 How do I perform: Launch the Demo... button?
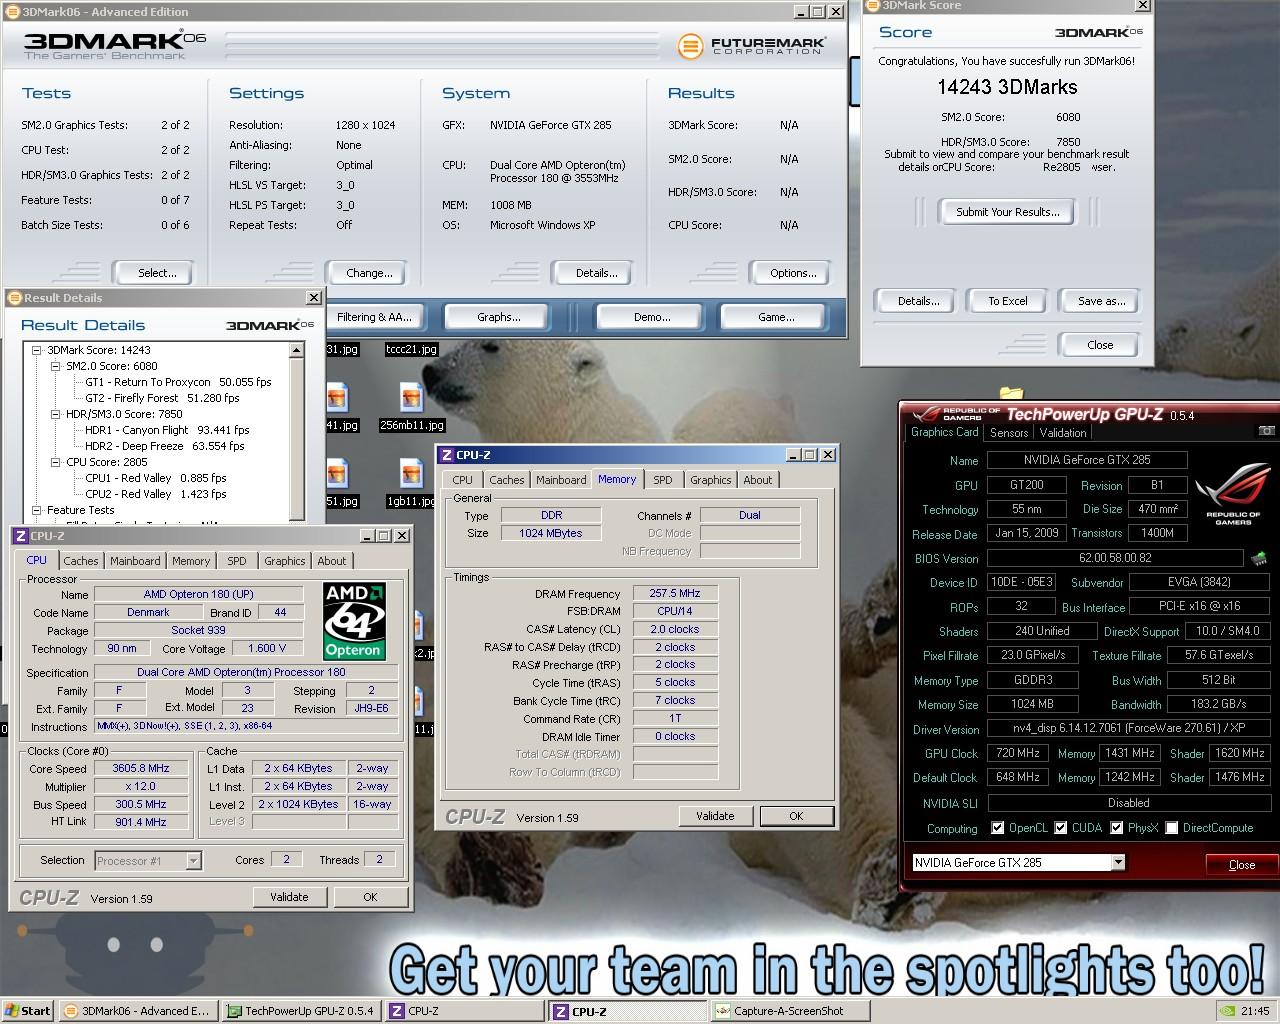pyautogui.click(x=652, y=317)
